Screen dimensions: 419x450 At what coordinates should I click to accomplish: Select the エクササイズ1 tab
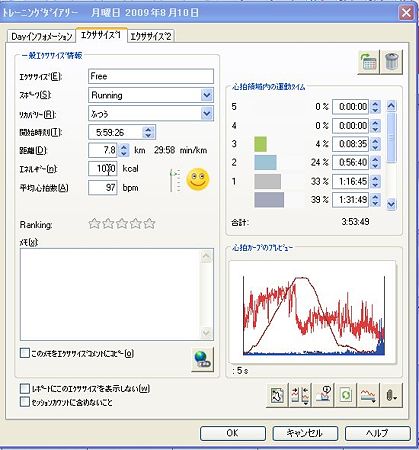coord(101,35)
